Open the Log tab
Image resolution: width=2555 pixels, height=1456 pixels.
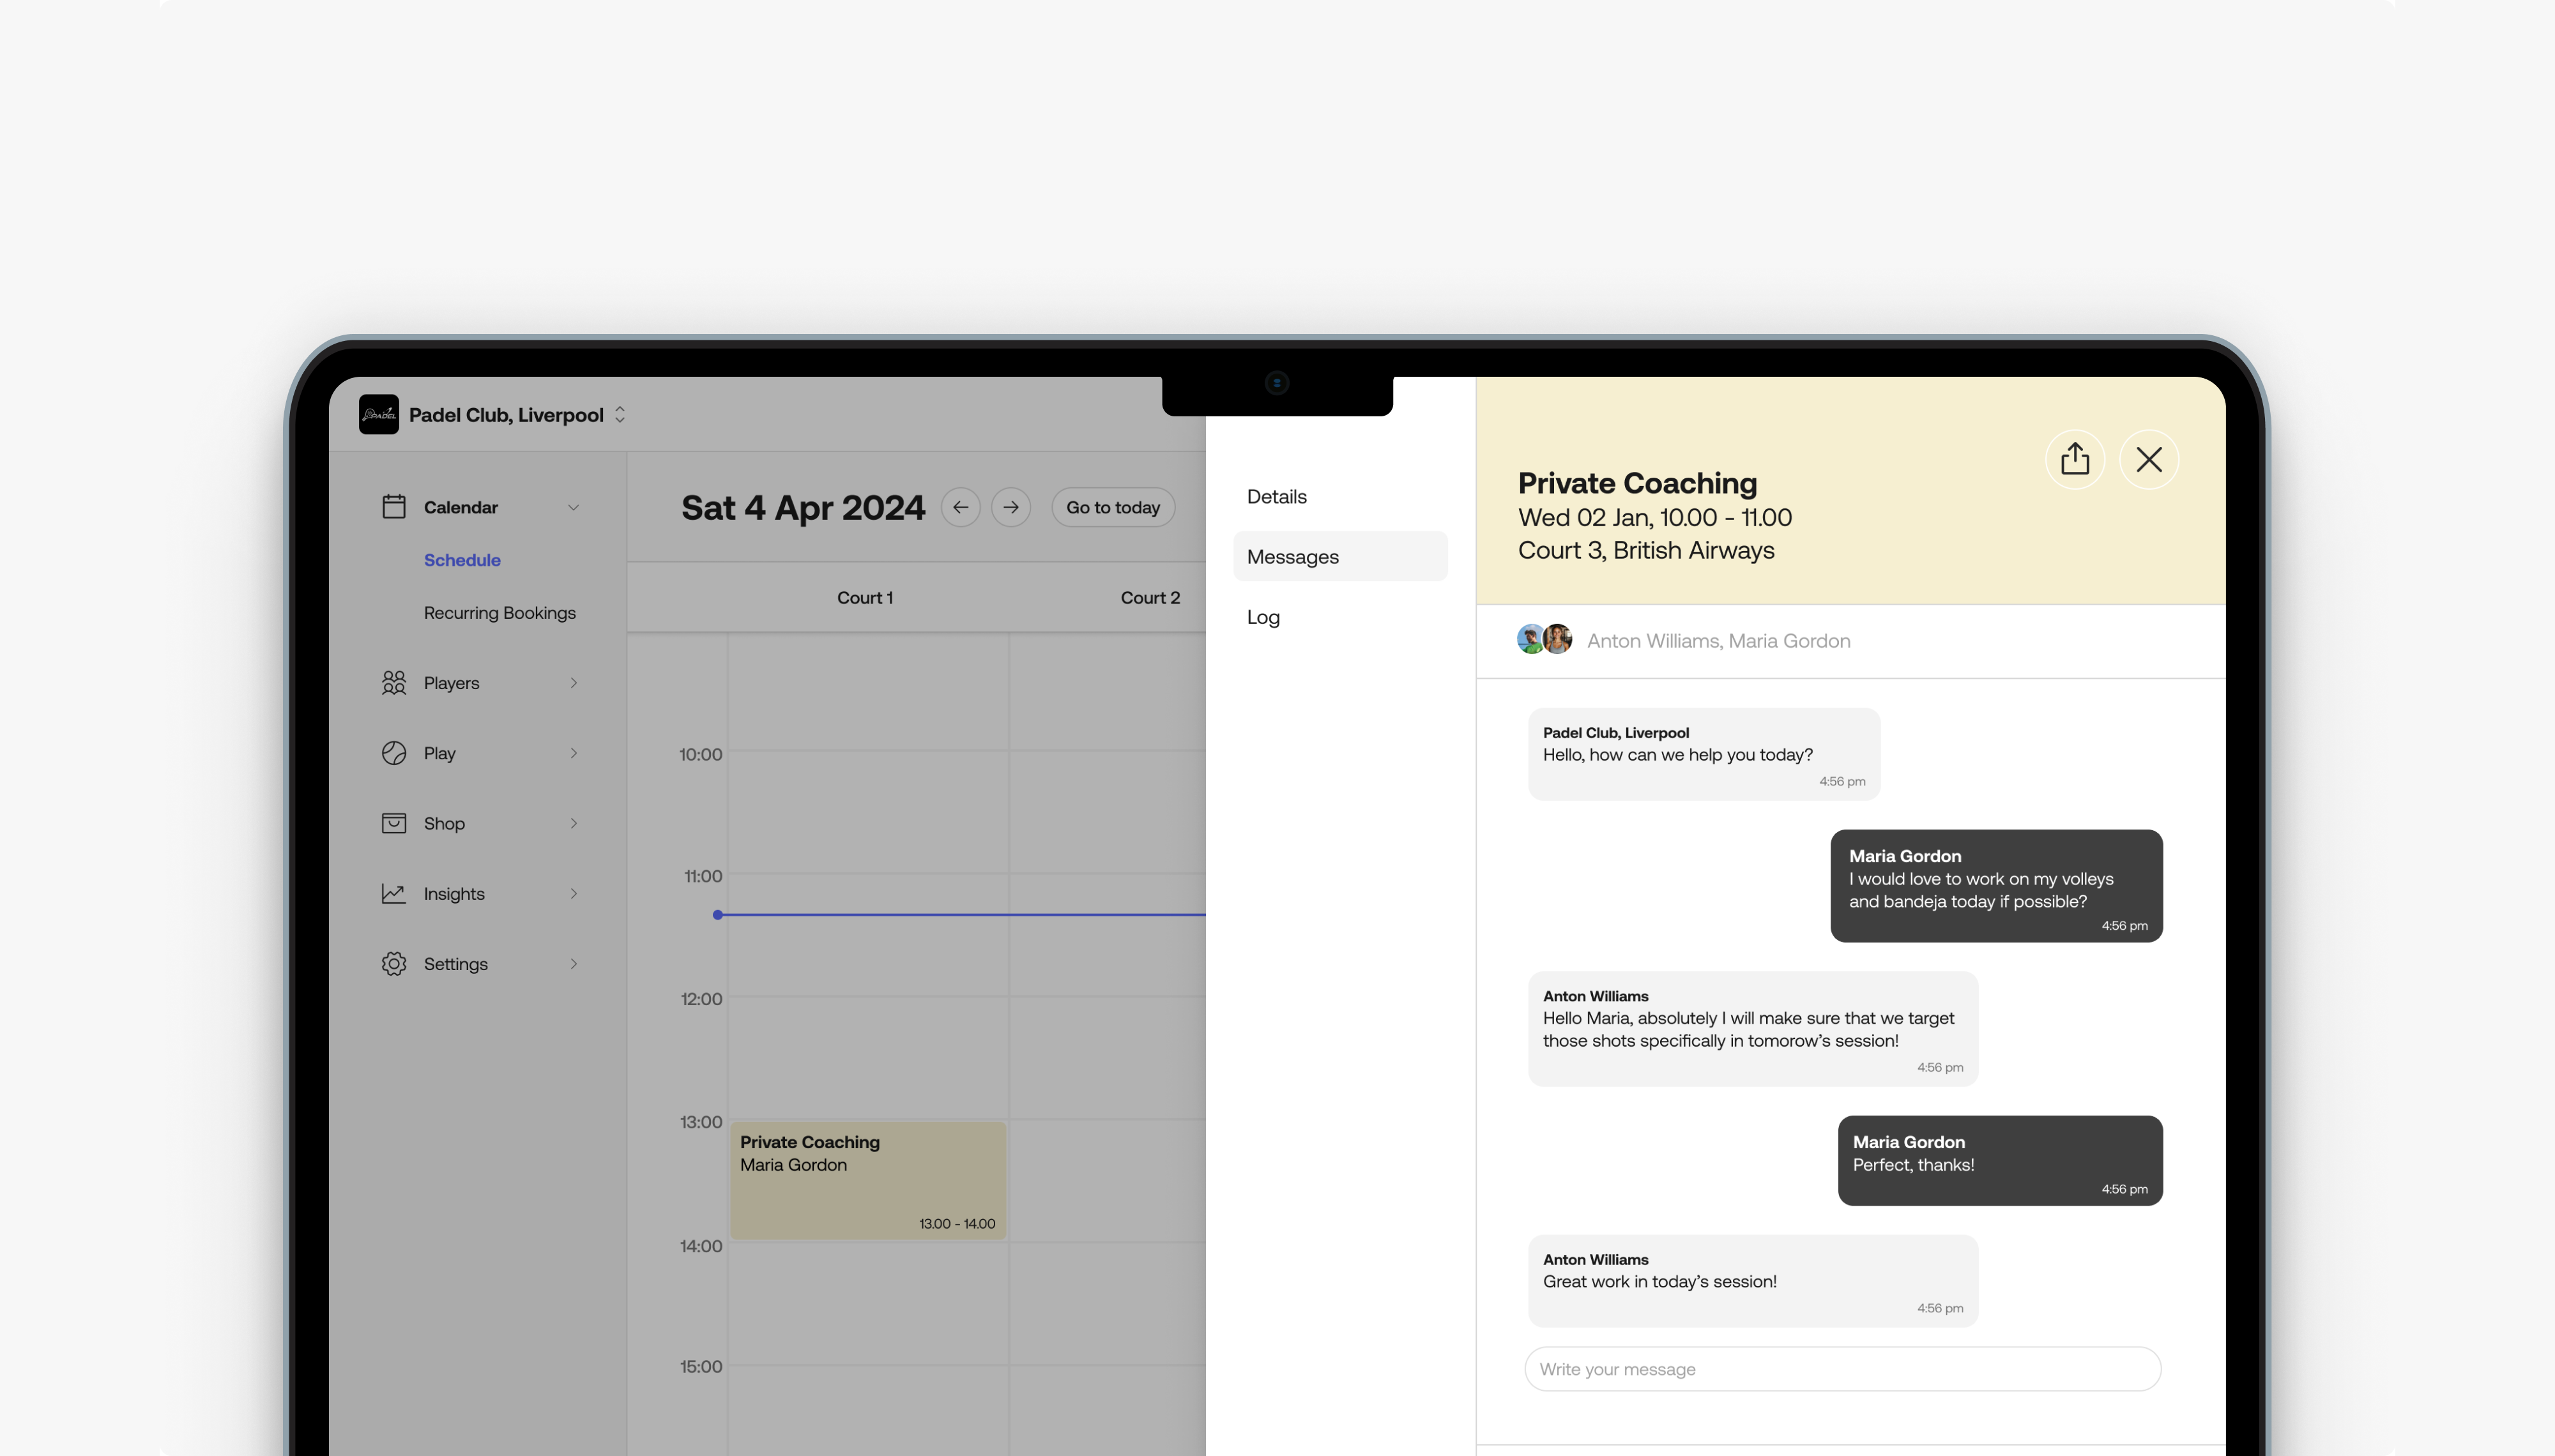(x=1263, y=617)
